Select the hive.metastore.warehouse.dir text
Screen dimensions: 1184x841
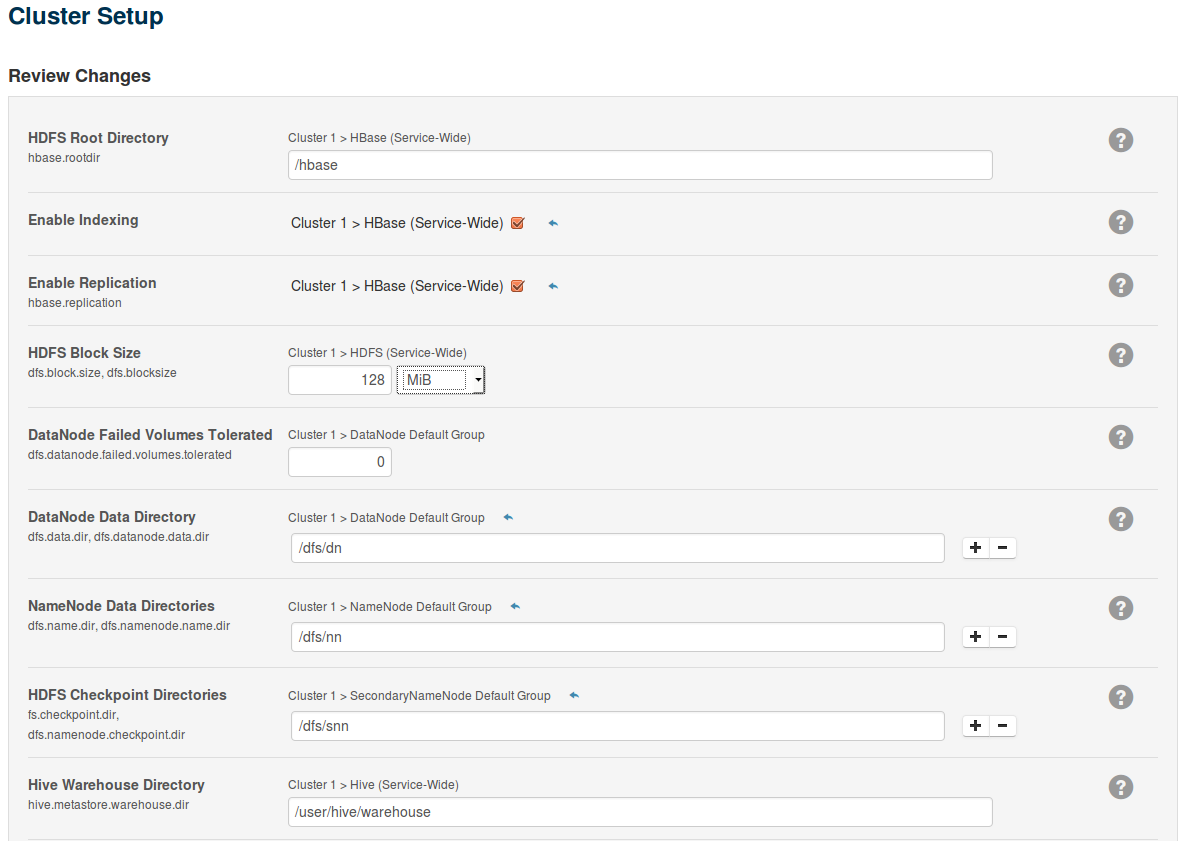click(109, 805)
